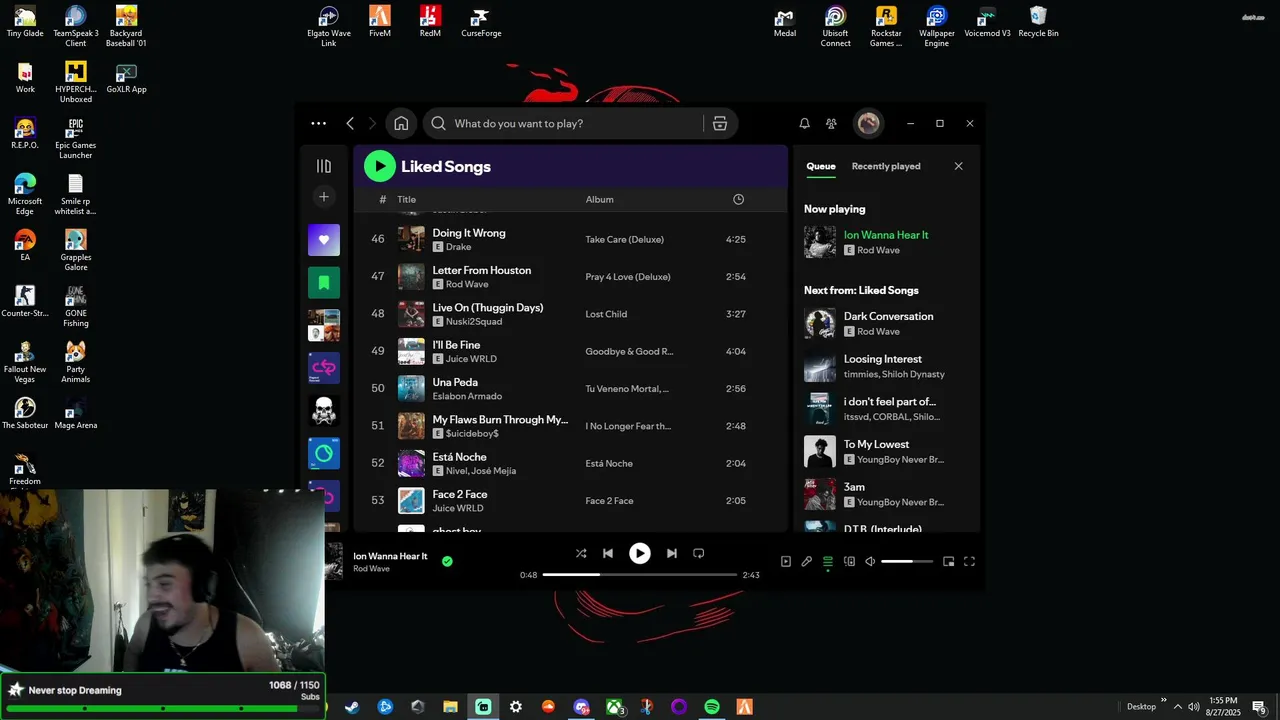Open the artist link 'Drake'
The image size is (1280, 720).
[x=458, y=247]
